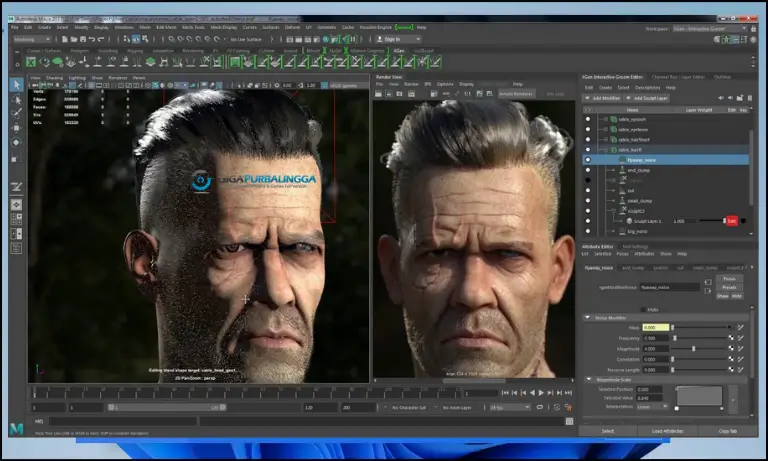Screen dimensions: 768x461
Task: Open the Modeling menu set dropdown
Action: [32, 39]
